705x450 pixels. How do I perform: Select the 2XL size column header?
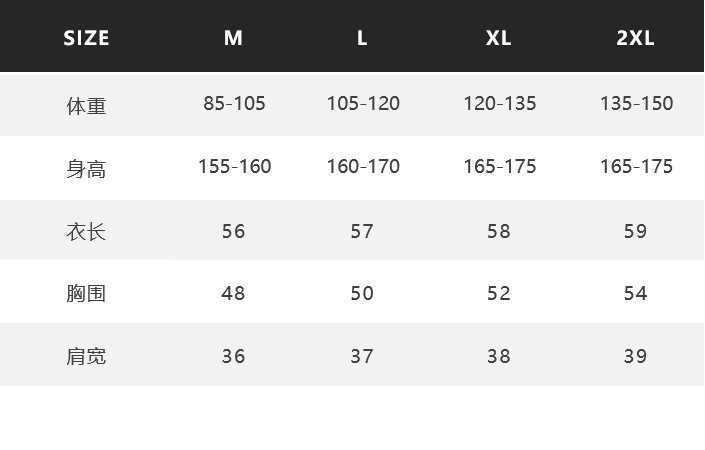[x=635, y=38]
